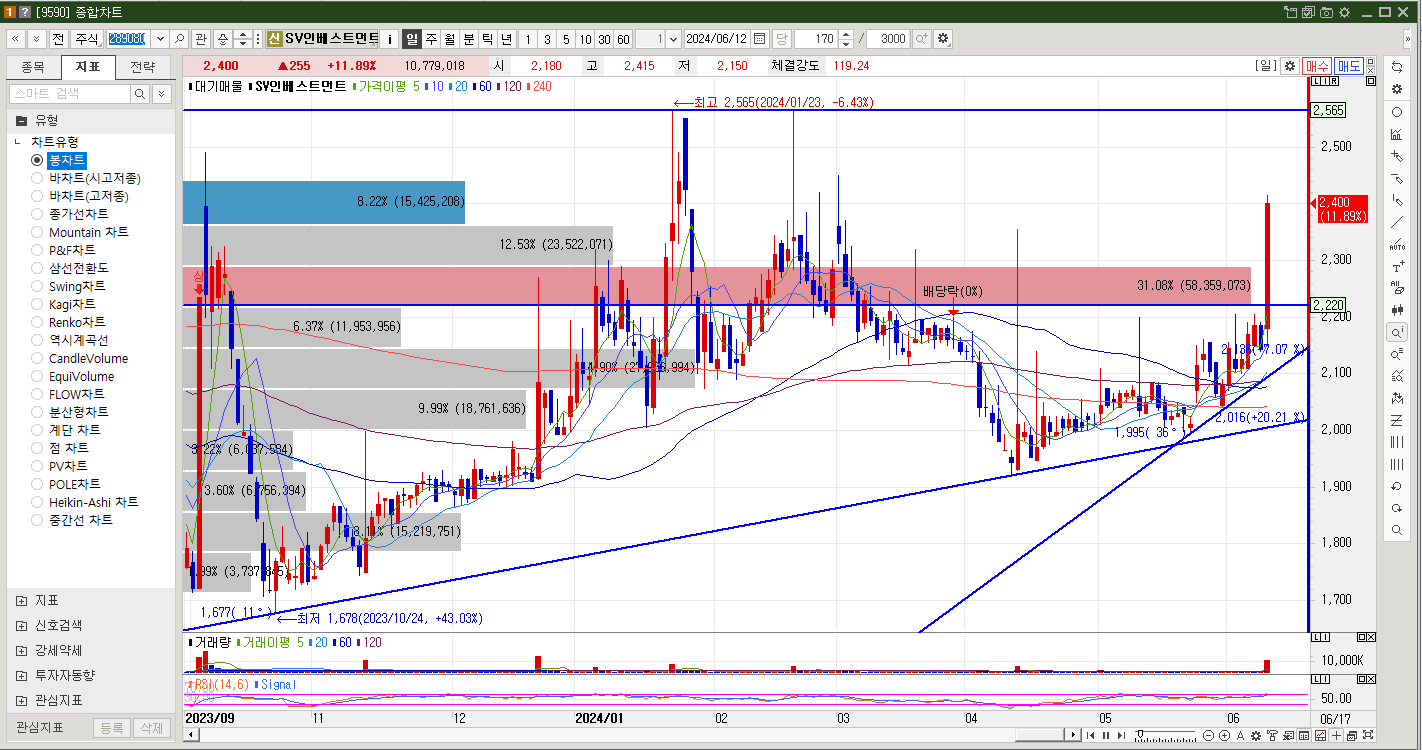
Task: Click the 삭제 button in 관심지표
Action: point(150,728)
